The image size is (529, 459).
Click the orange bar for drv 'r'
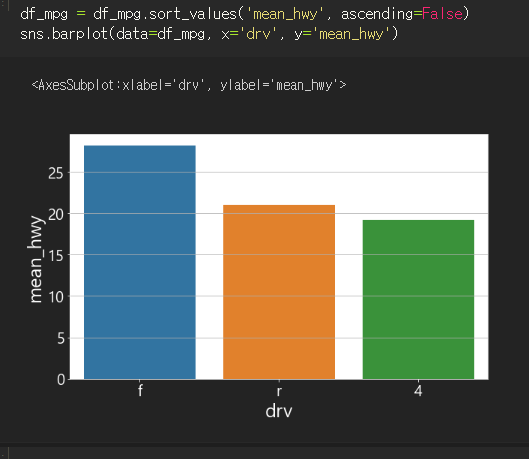[x=279, y=292]
